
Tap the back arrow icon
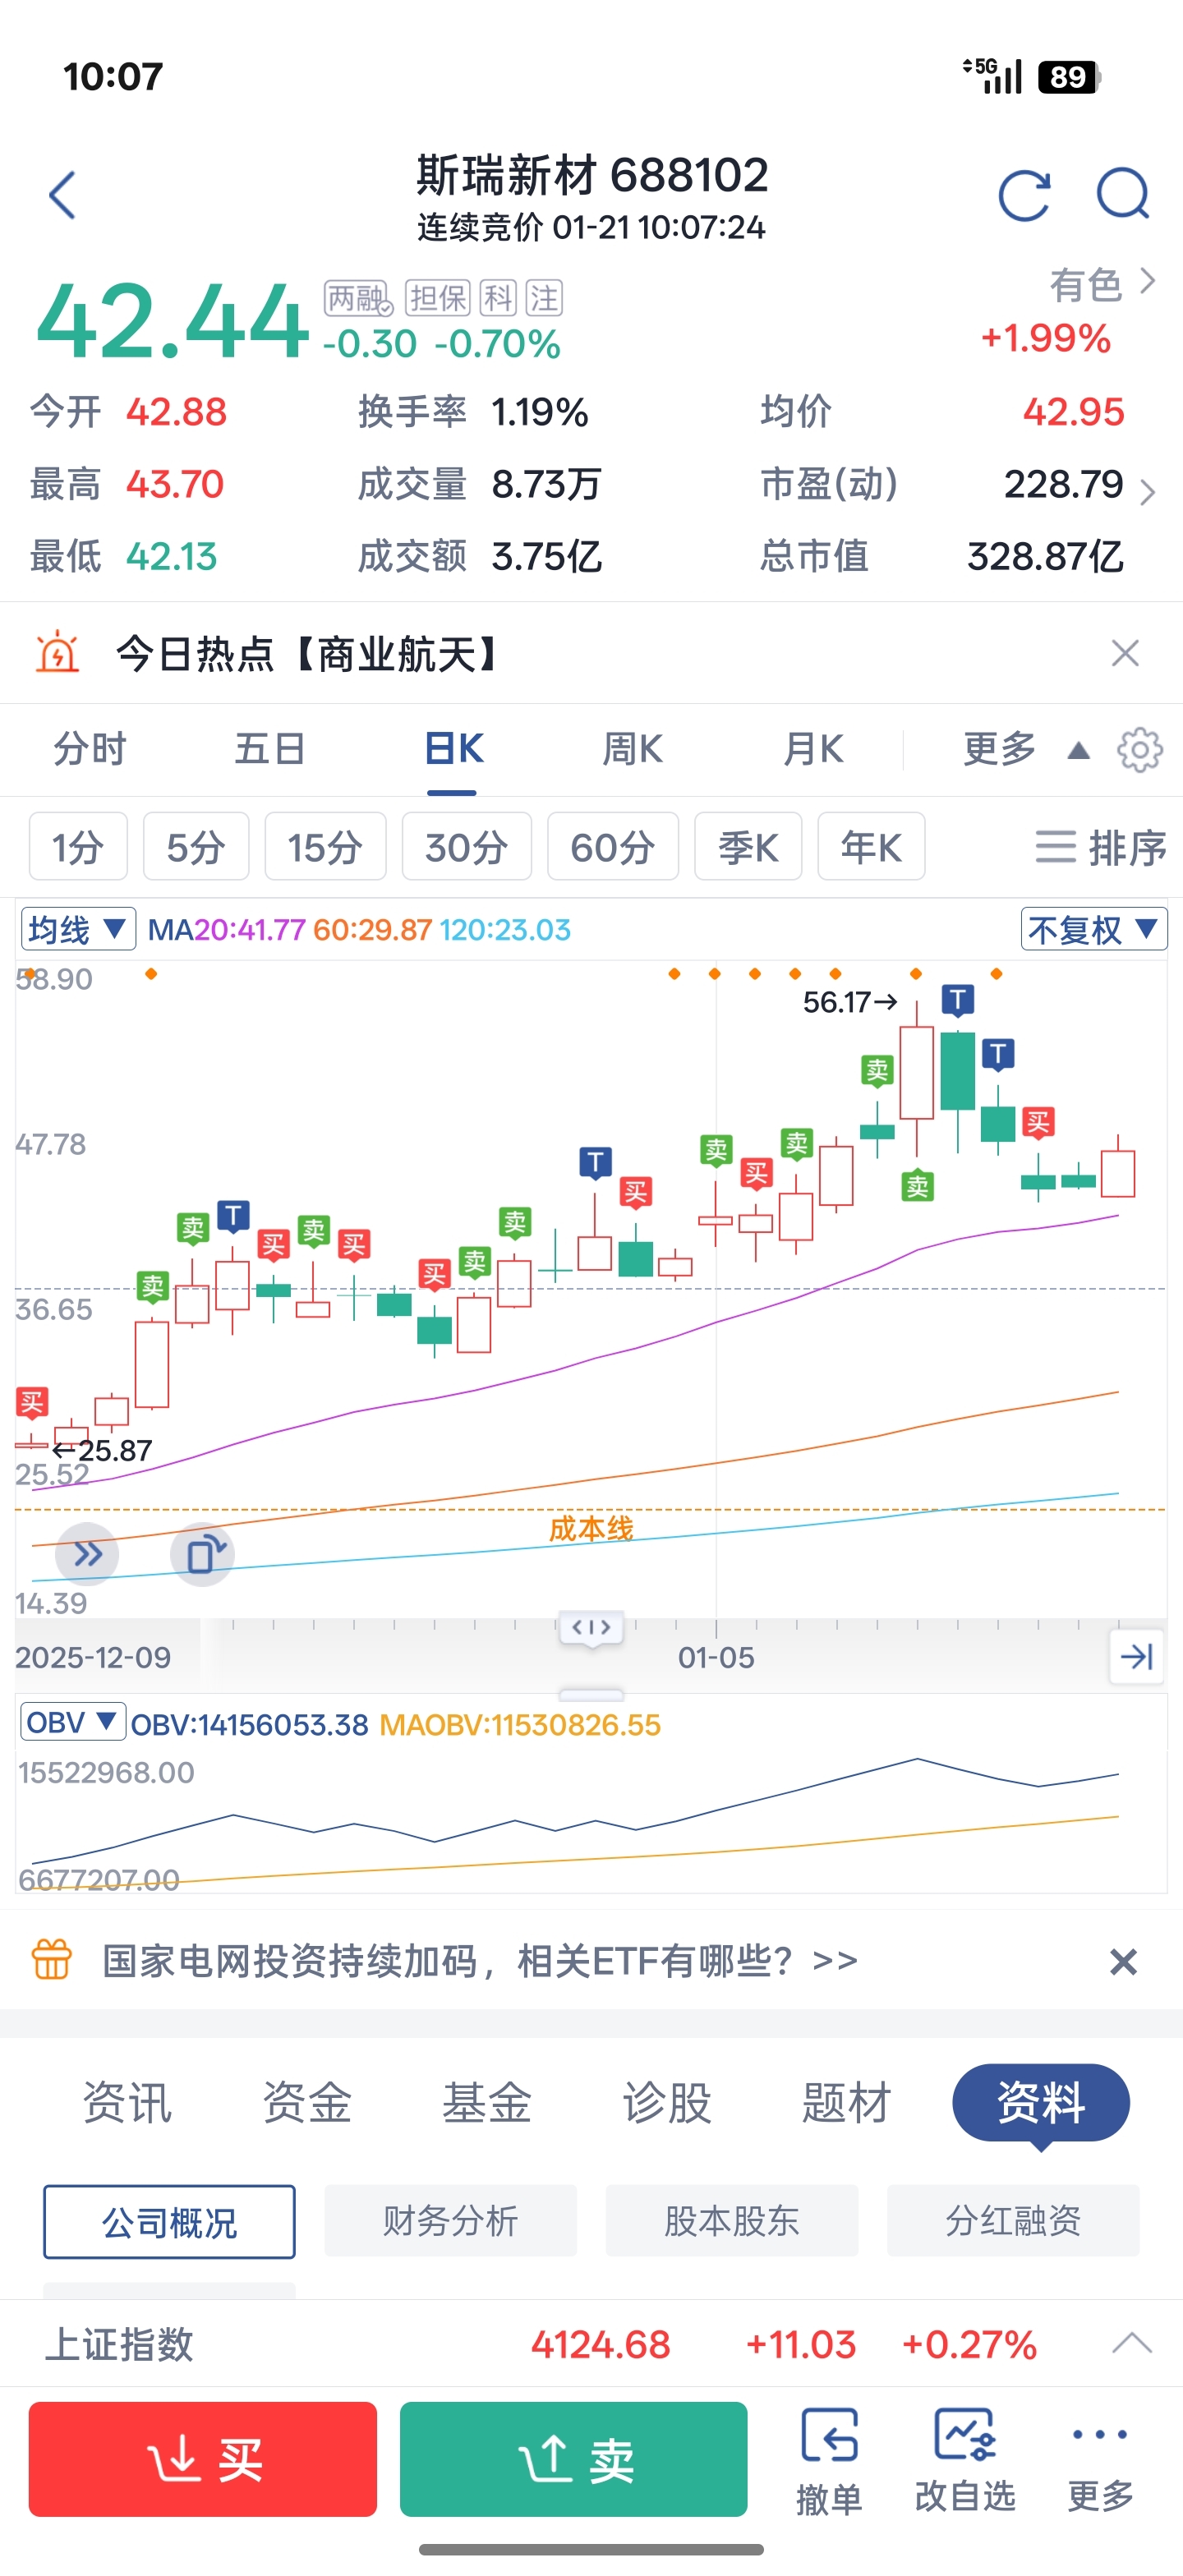coord(63,195)
